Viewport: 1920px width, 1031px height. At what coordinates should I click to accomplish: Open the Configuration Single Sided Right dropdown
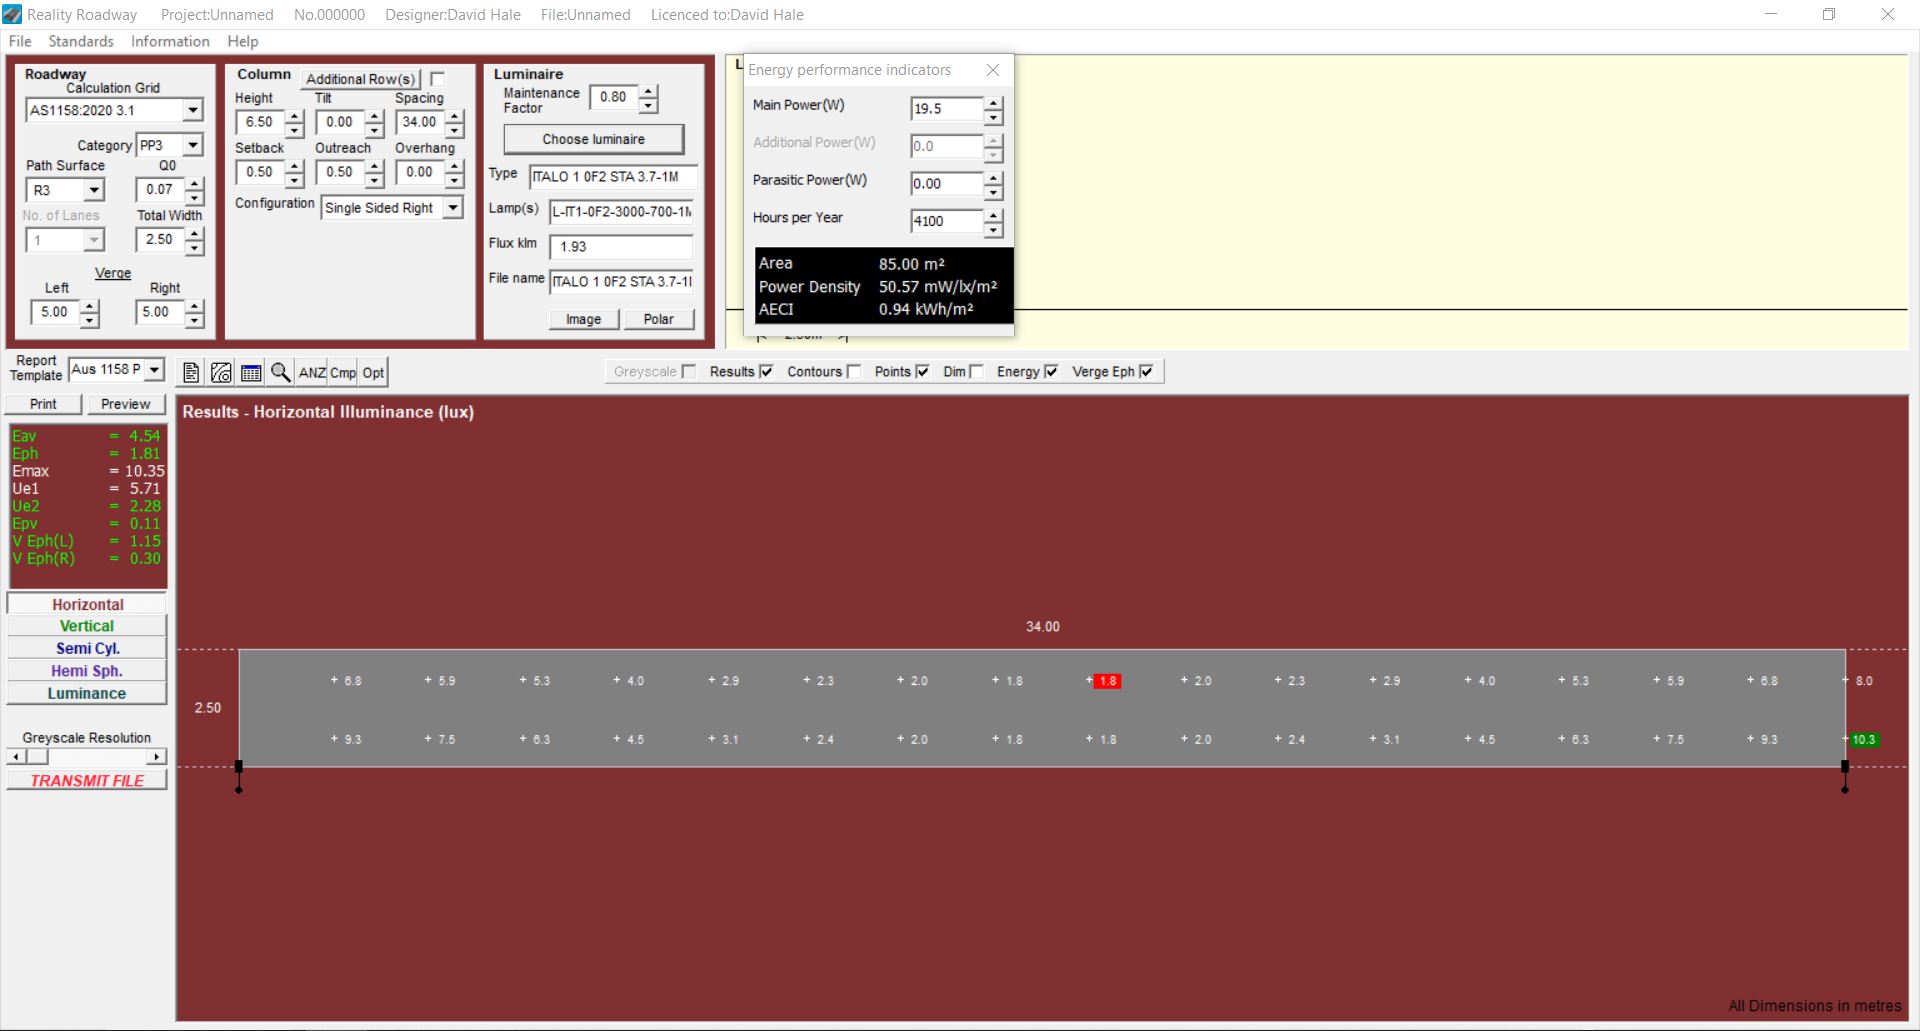pyautogui.click(x=453, y=208)
